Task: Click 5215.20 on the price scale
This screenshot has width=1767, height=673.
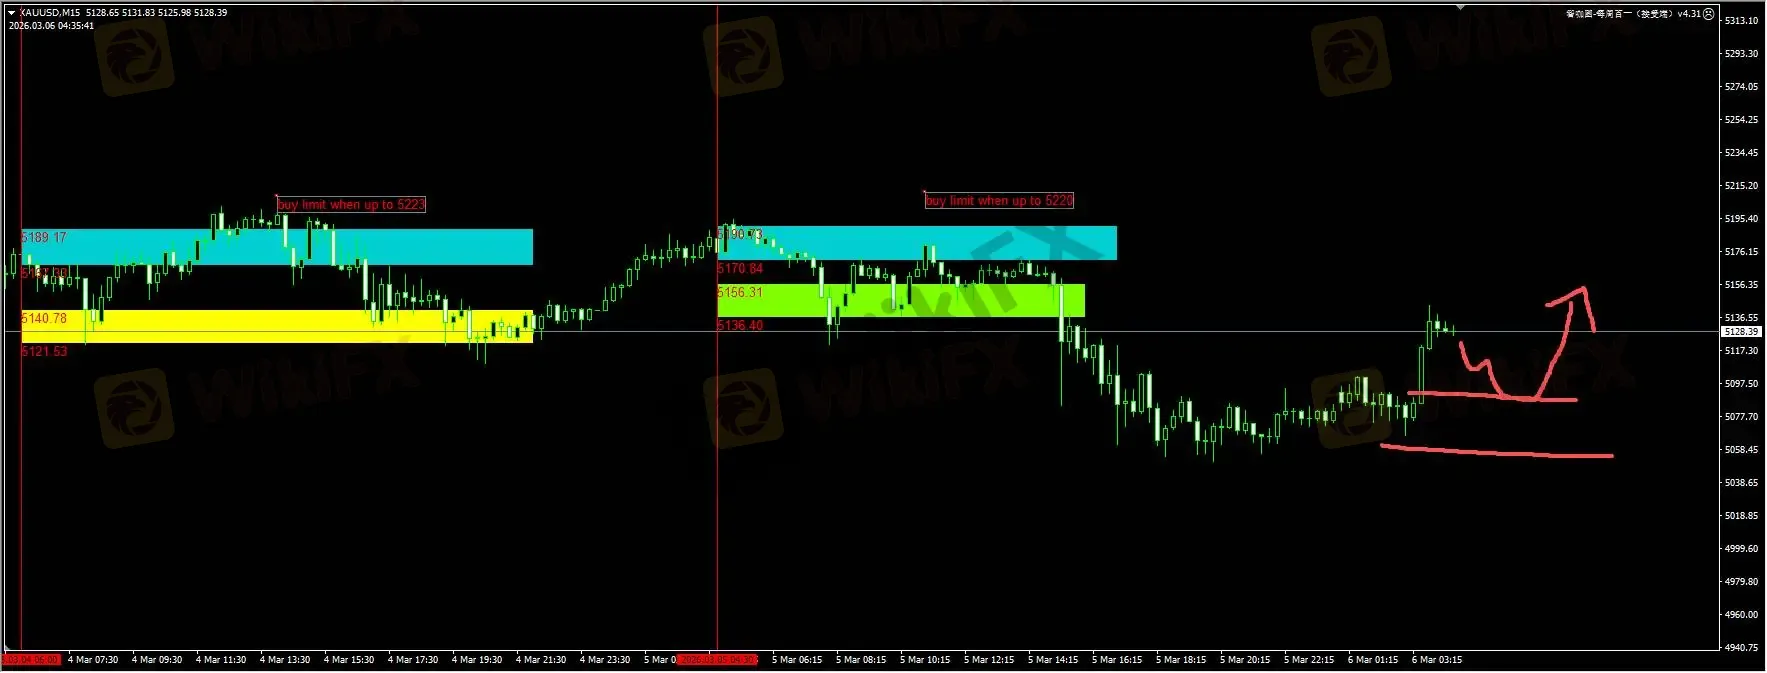Action: (1741, 186)
